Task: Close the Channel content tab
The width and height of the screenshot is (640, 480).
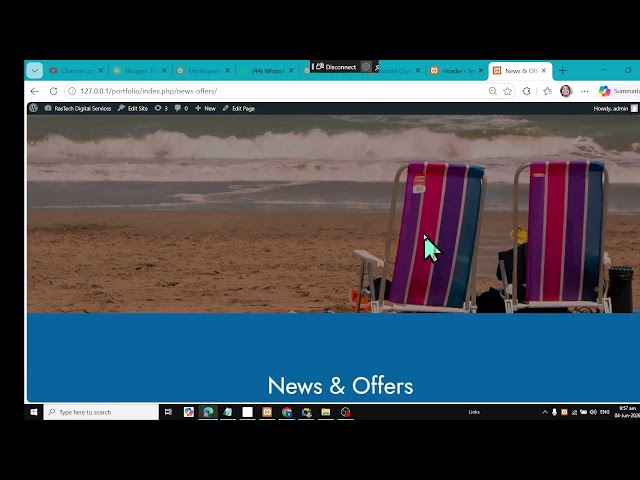Action: click(x=101, y=71)
